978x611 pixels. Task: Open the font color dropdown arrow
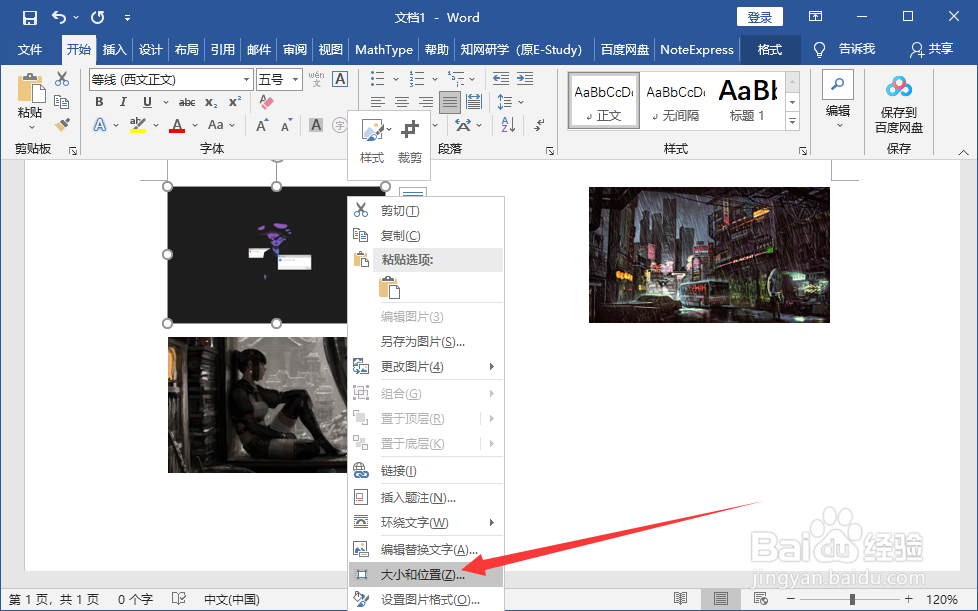click(195, 125)
